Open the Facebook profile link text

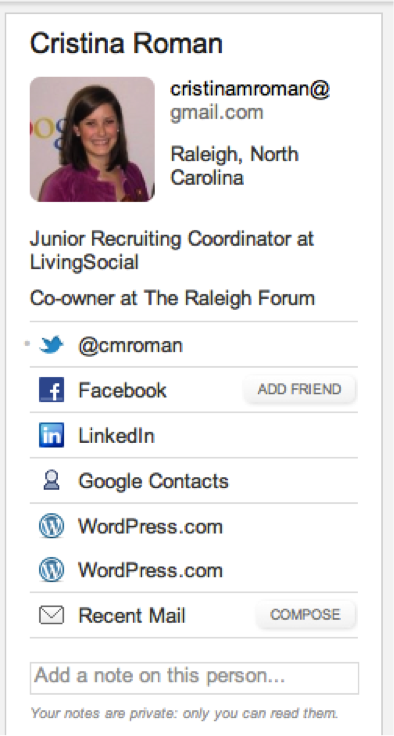122,390
